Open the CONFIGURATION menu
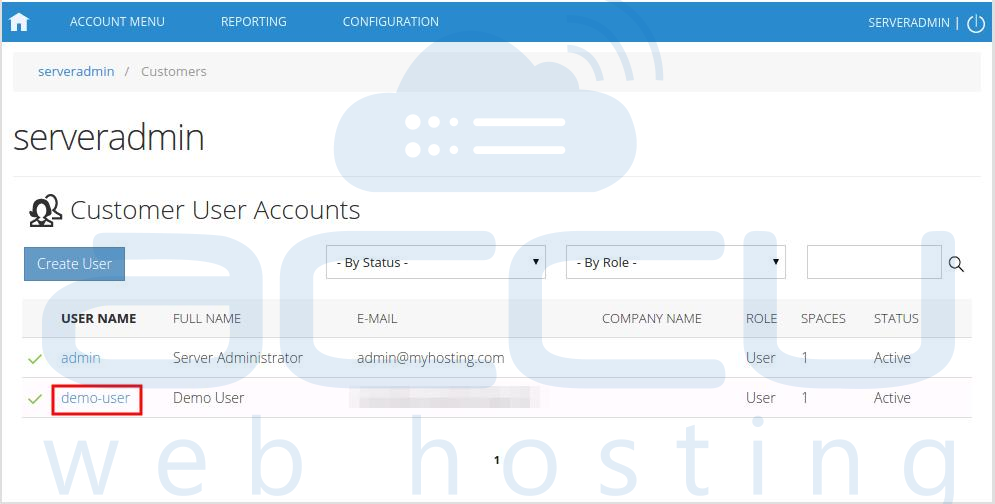Screen dimensions: 995x504 390,22
